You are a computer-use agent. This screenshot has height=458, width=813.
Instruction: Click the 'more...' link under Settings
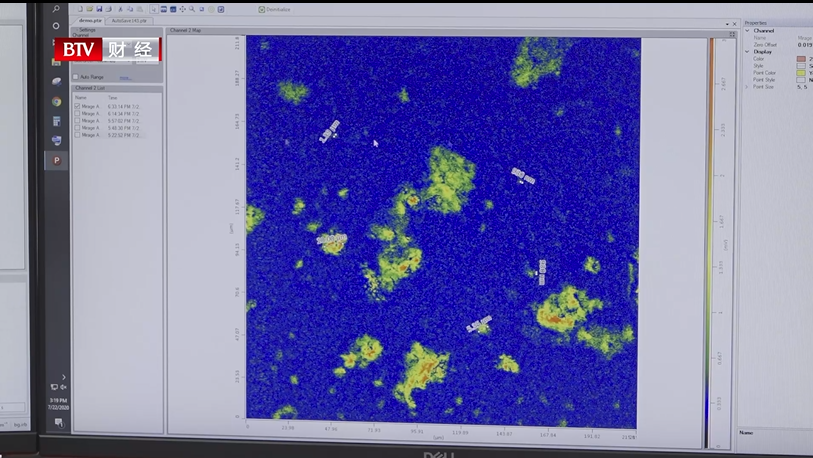click(125, 77)
